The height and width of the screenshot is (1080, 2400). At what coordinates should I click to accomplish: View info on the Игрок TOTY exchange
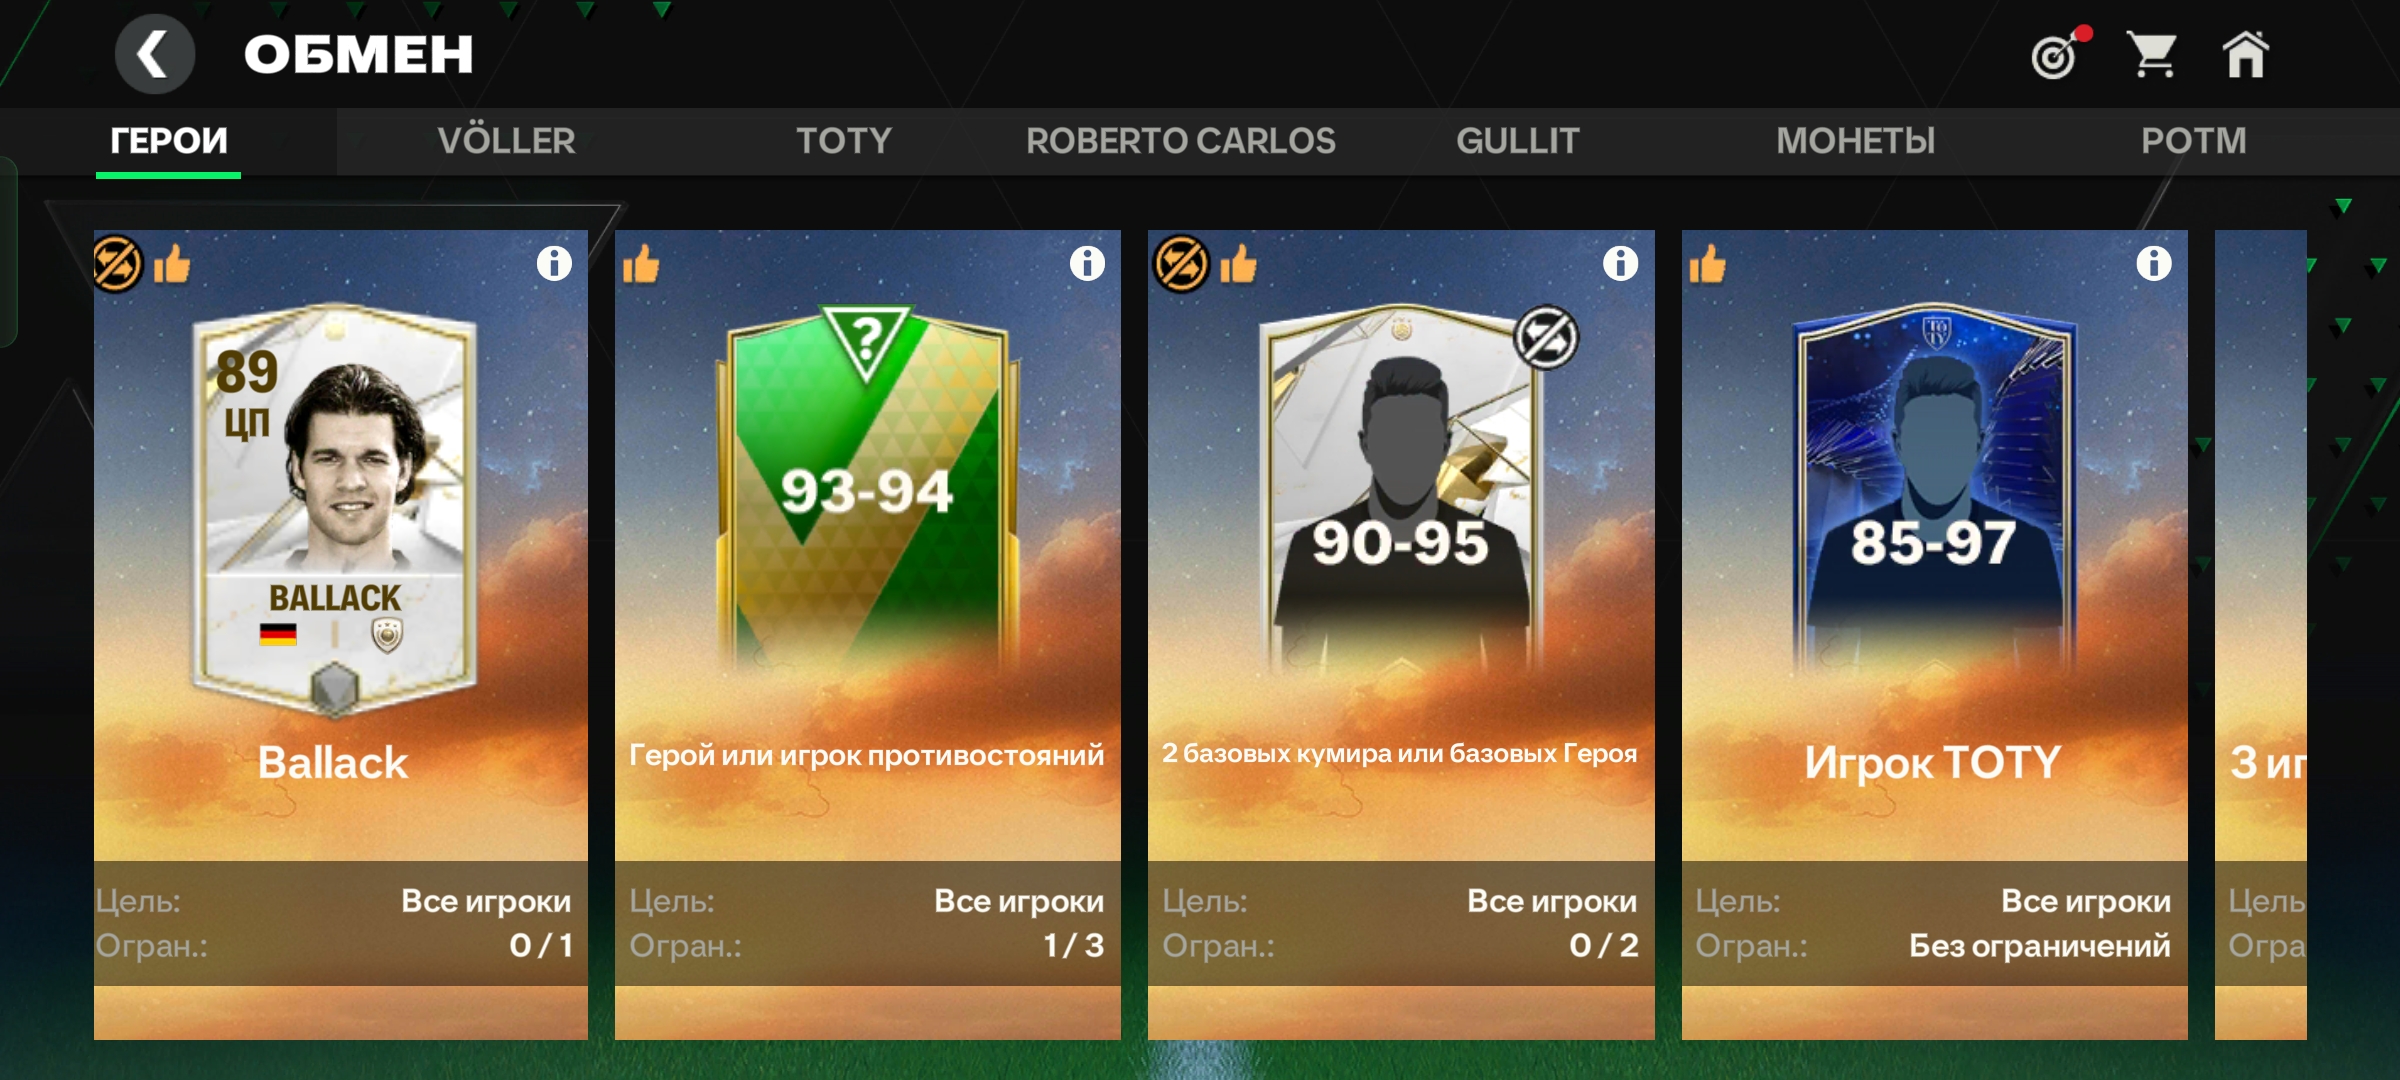2153,264
